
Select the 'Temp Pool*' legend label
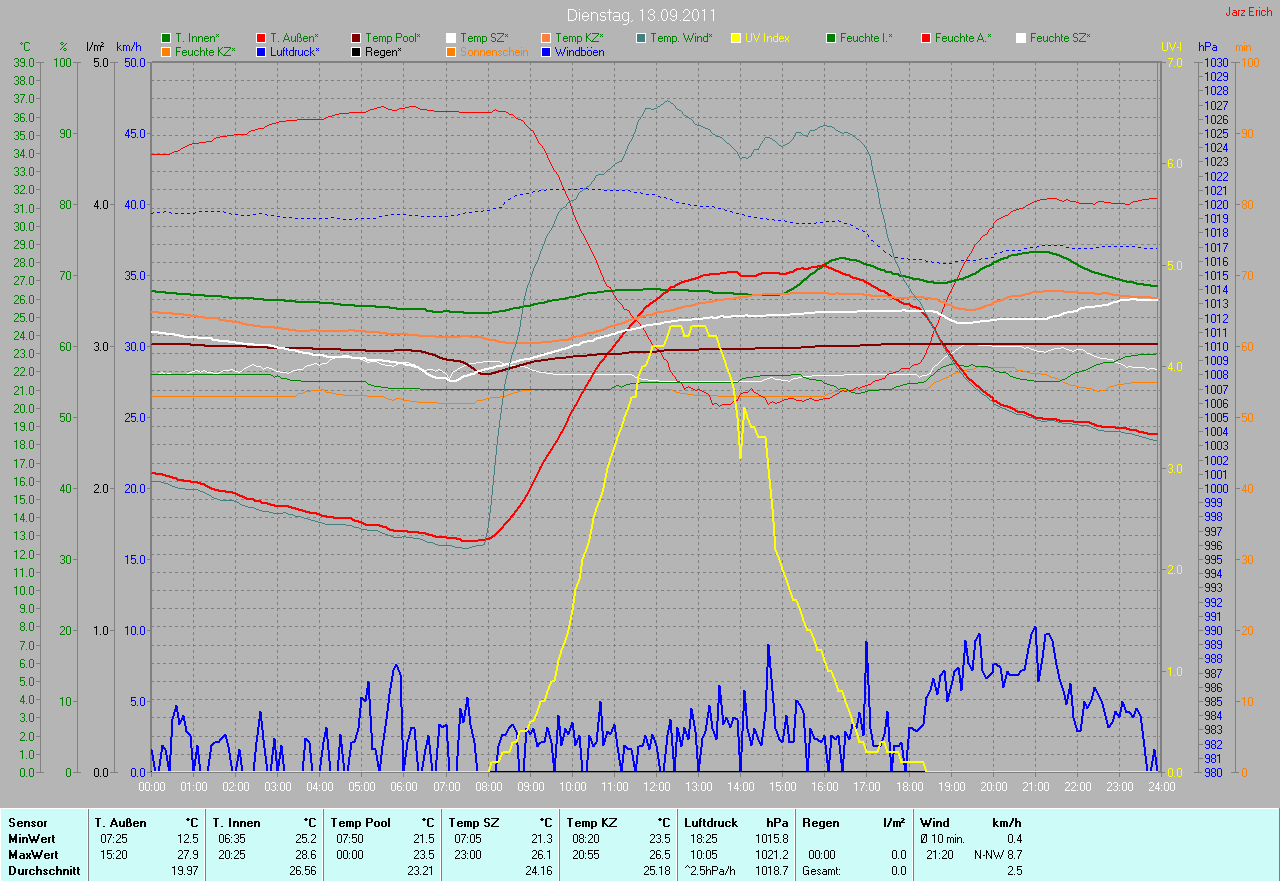[x=393, y=38]
